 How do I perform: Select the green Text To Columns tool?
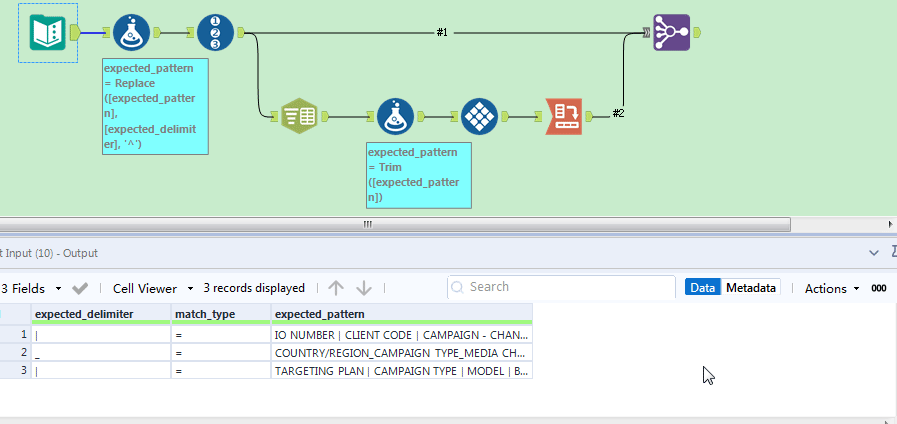coord(300,116)
